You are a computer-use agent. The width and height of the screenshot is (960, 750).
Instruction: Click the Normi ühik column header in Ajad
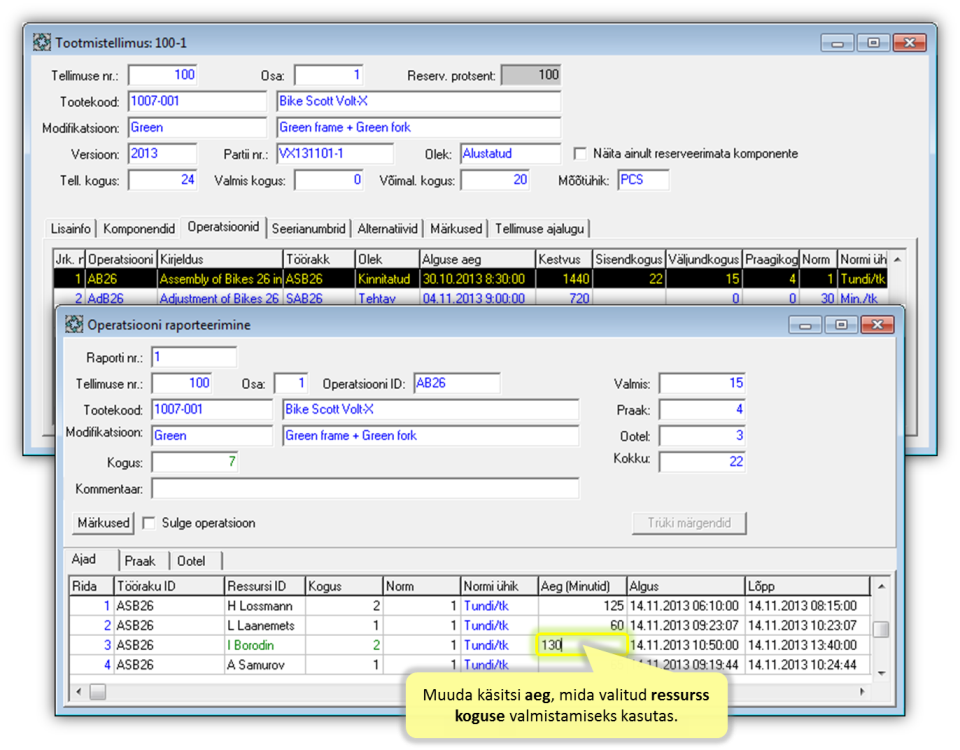(x=498, y=586)
